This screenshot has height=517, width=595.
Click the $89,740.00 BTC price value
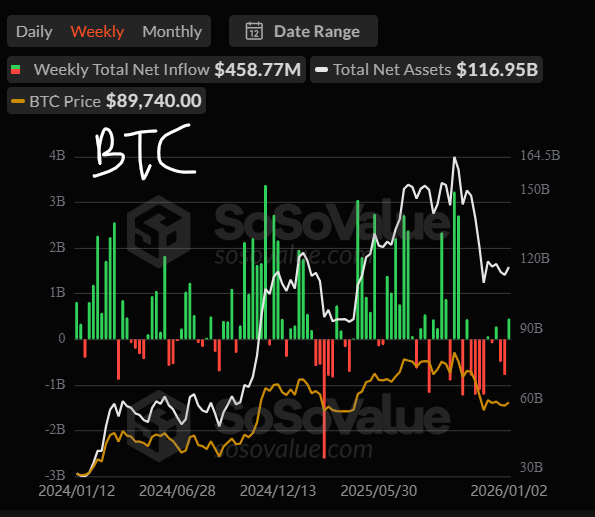(x=154, y=101)
